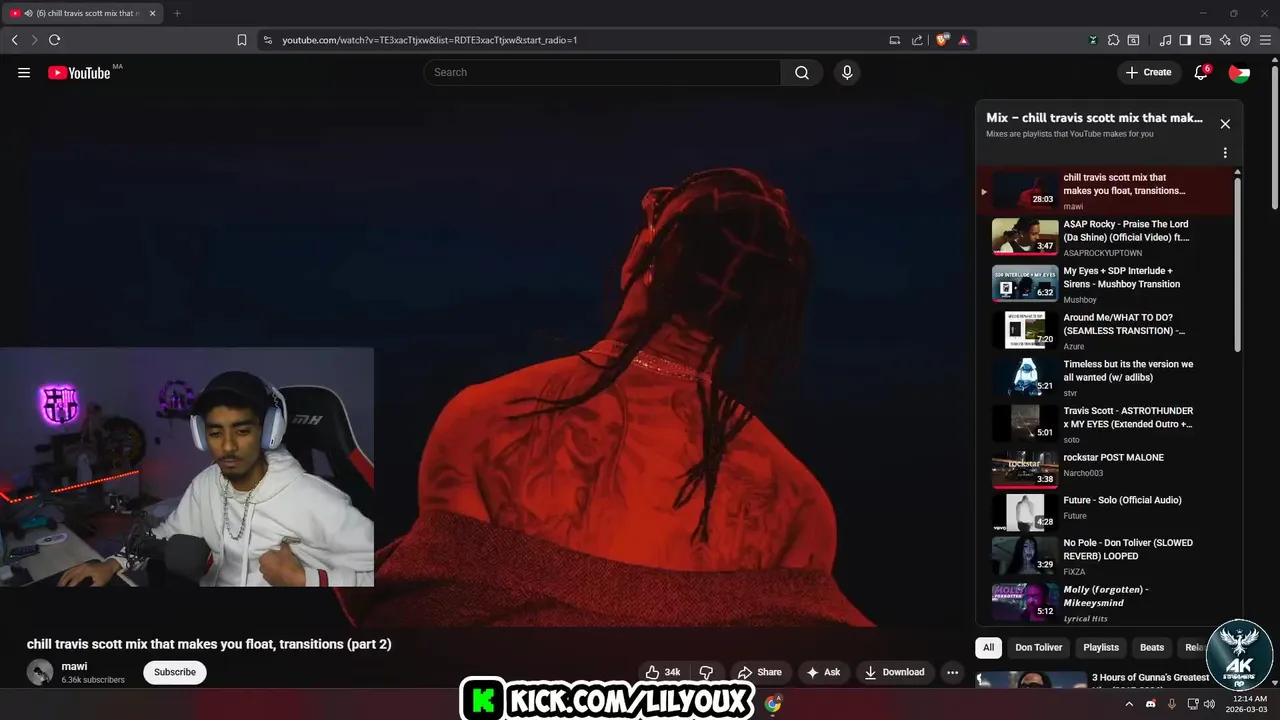The height and width of the screenshot is (720, 1280).
Task: Open network status in system tray
Action: point(1191,704)
